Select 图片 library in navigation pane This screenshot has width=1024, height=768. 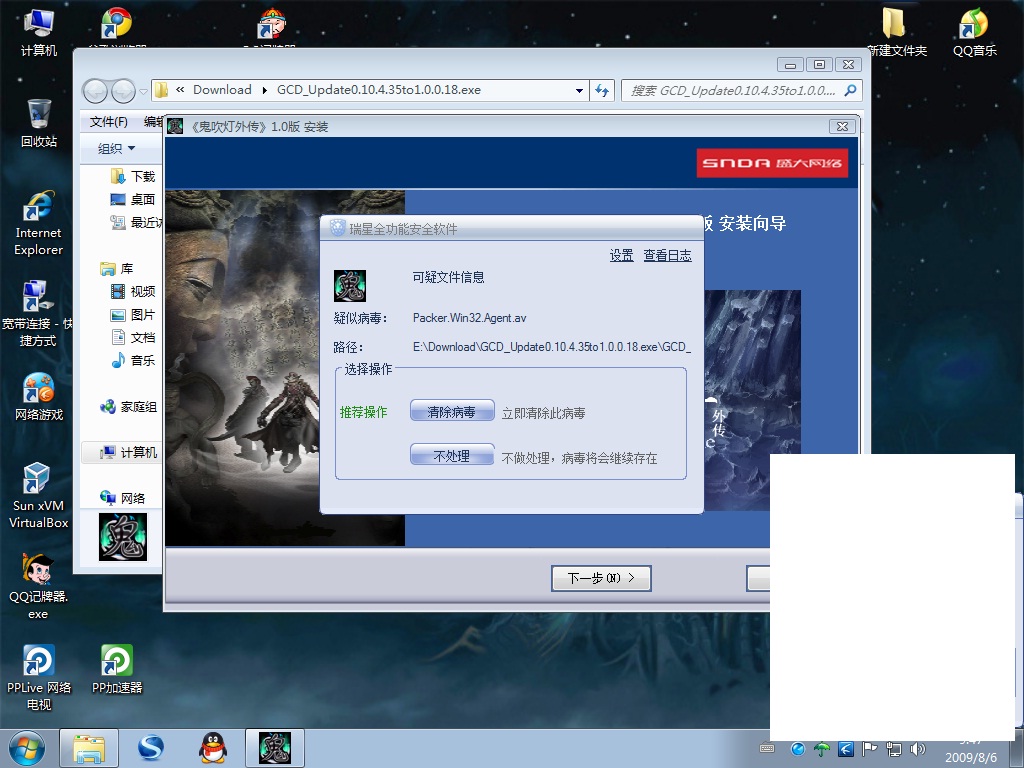click(x=134, y=315)
